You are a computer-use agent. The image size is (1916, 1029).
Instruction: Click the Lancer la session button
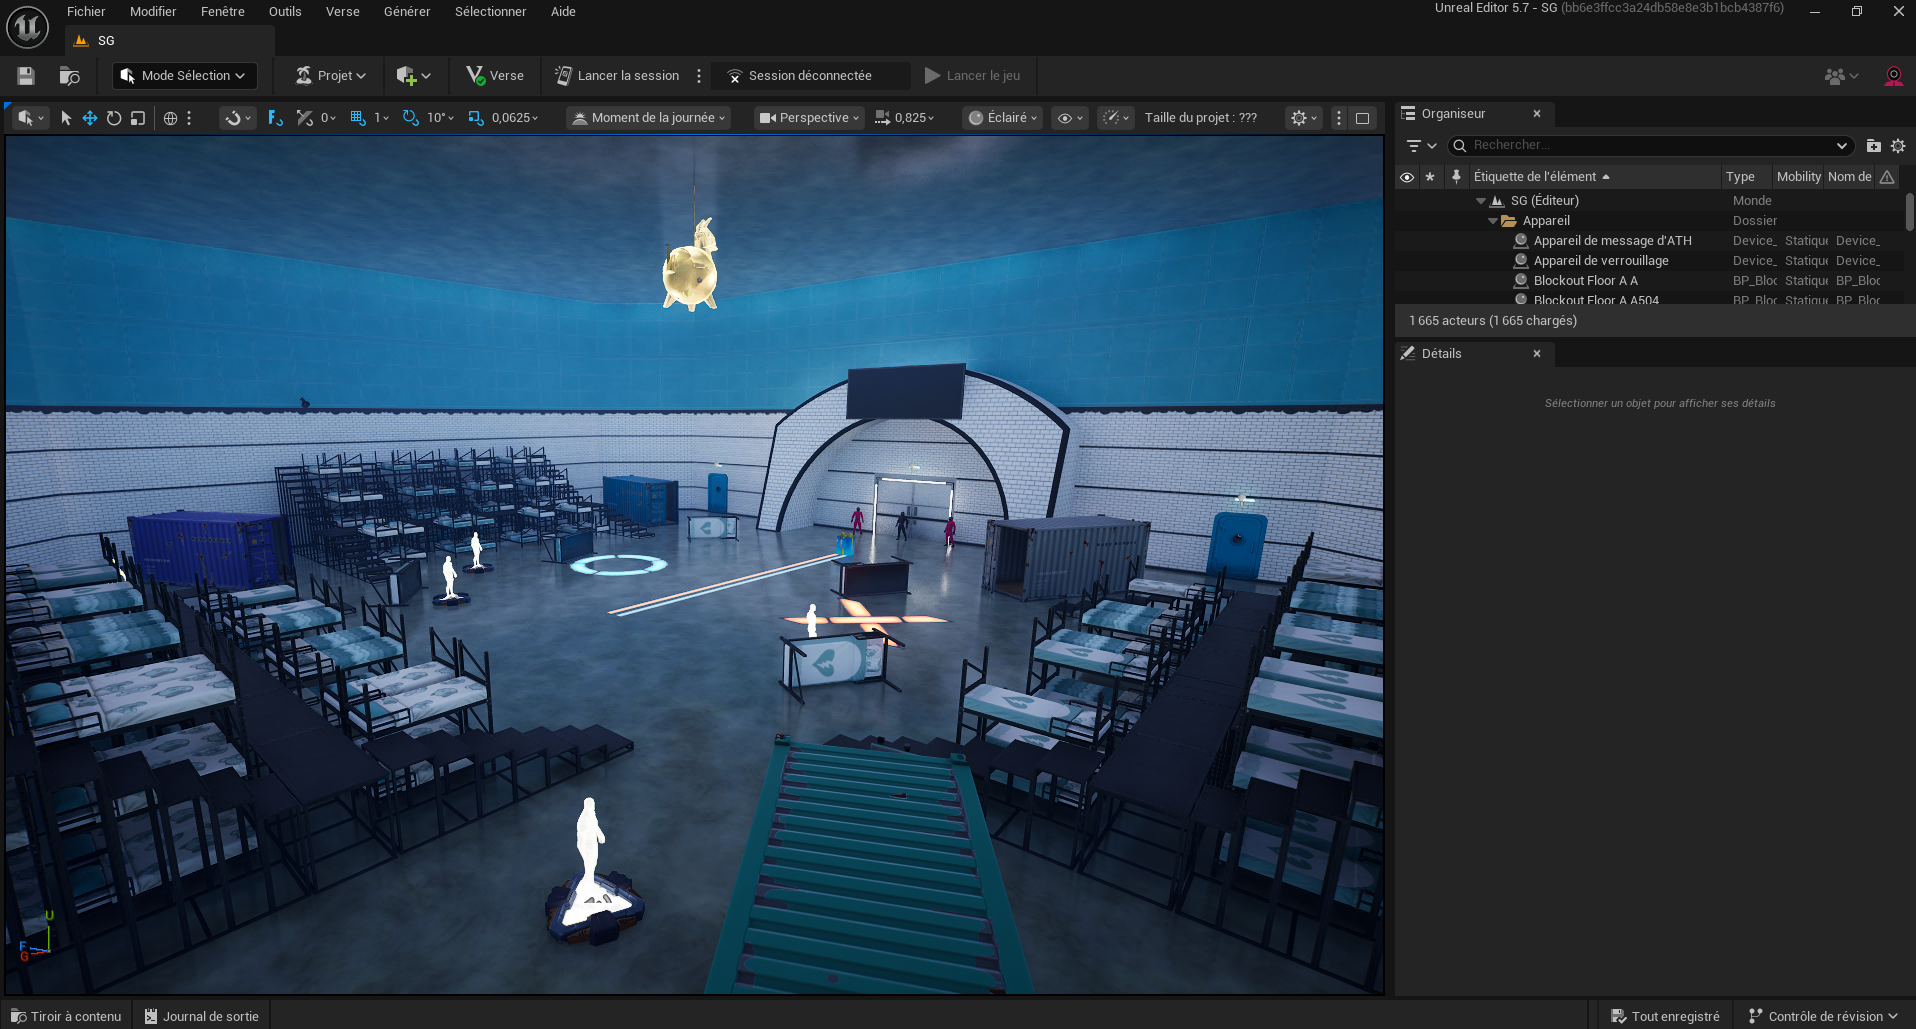[617, 76]
